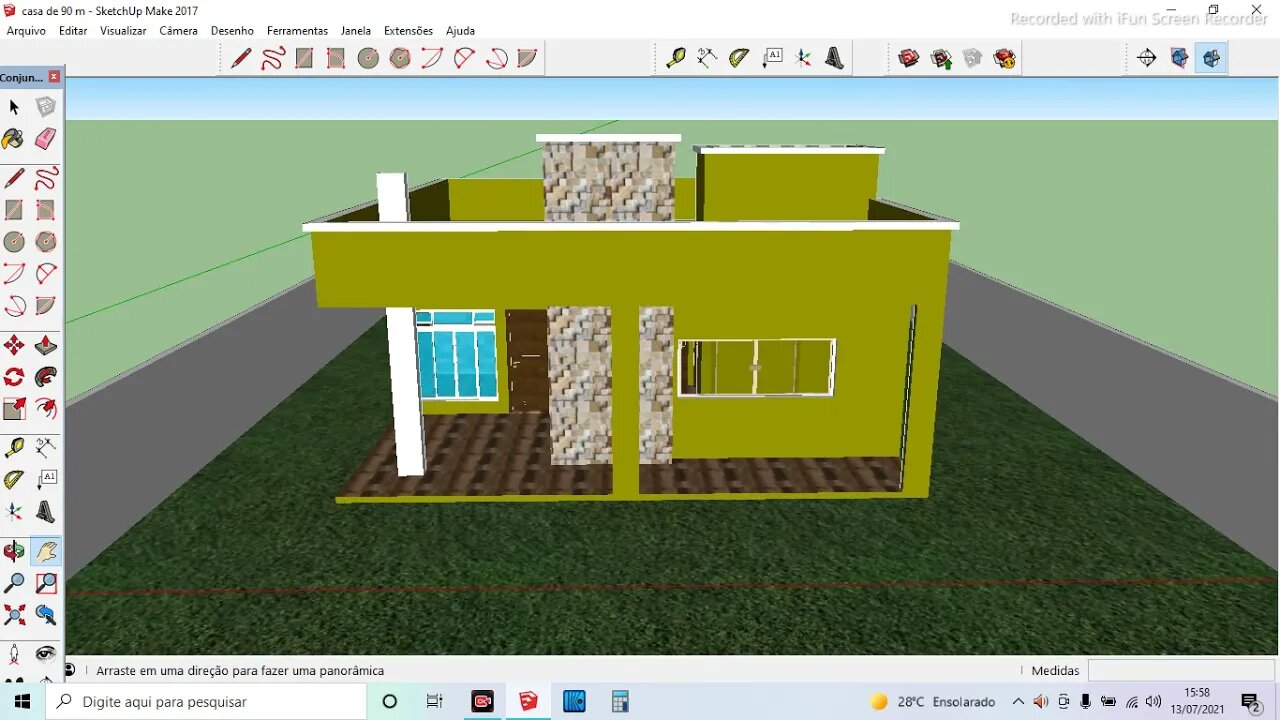The width and height of the screenshot is (1280, 720).
Task: Select the Tape Measure in the left tool set
Action: click(14, 448)
